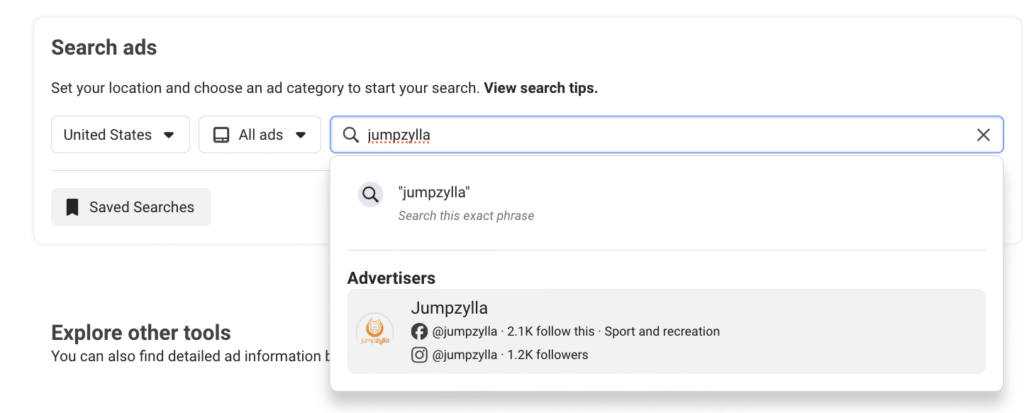Screen dimensions: 1024x413
Task: Click the Sport and recreation category text
Action: [x=662, y=331]
